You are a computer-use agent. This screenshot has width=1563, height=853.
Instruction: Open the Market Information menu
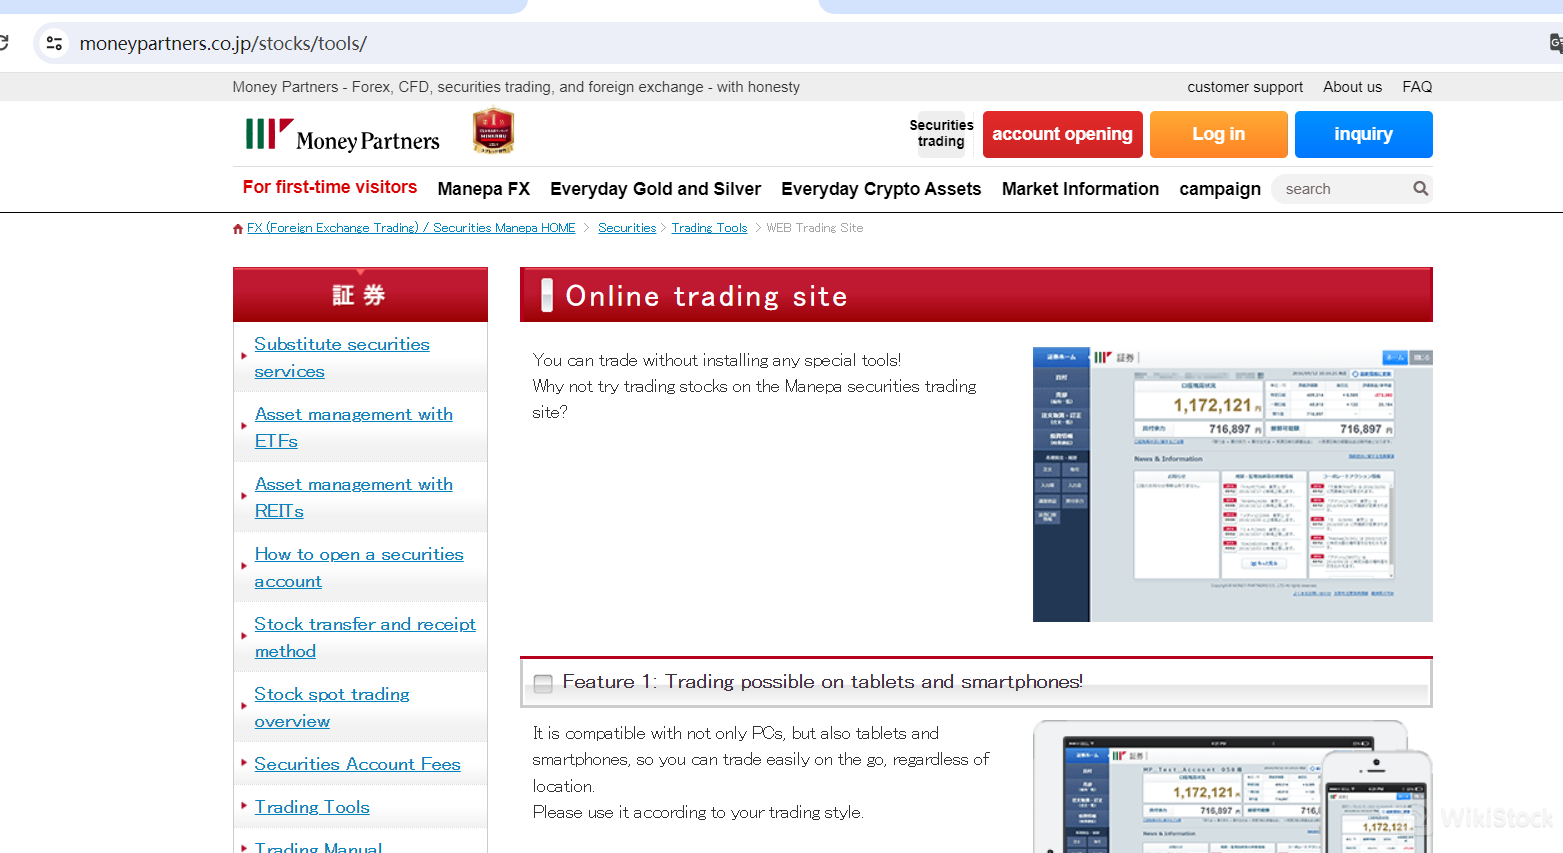click(1080, 189)
